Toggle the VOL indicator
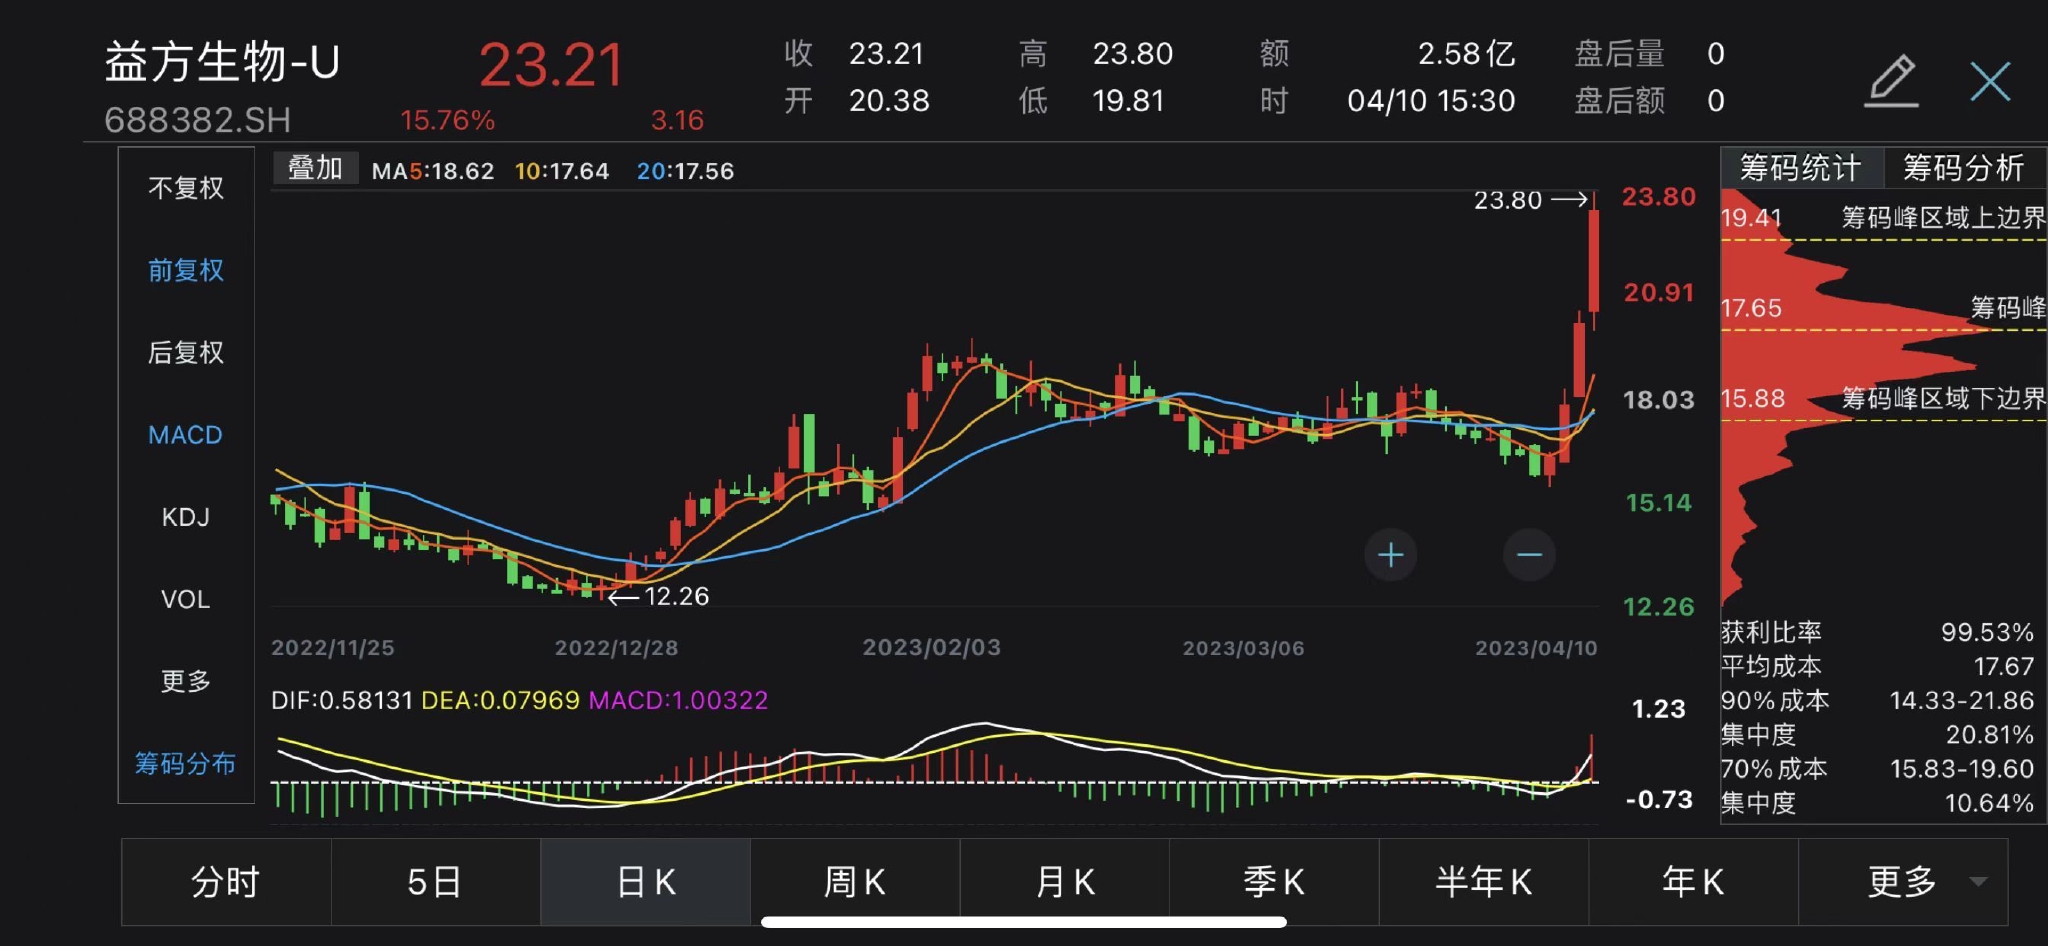 point(186,599)
